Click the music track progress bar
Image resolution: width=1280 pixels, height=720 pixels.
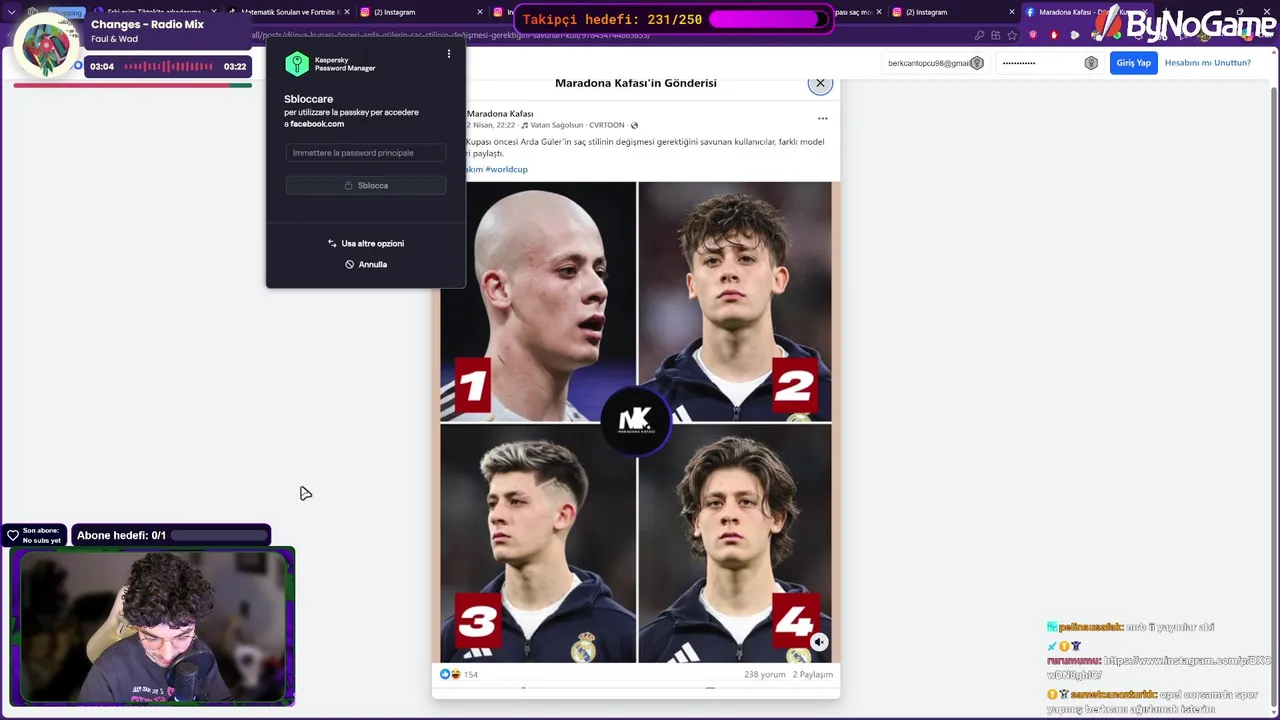[x=132, y=85]
